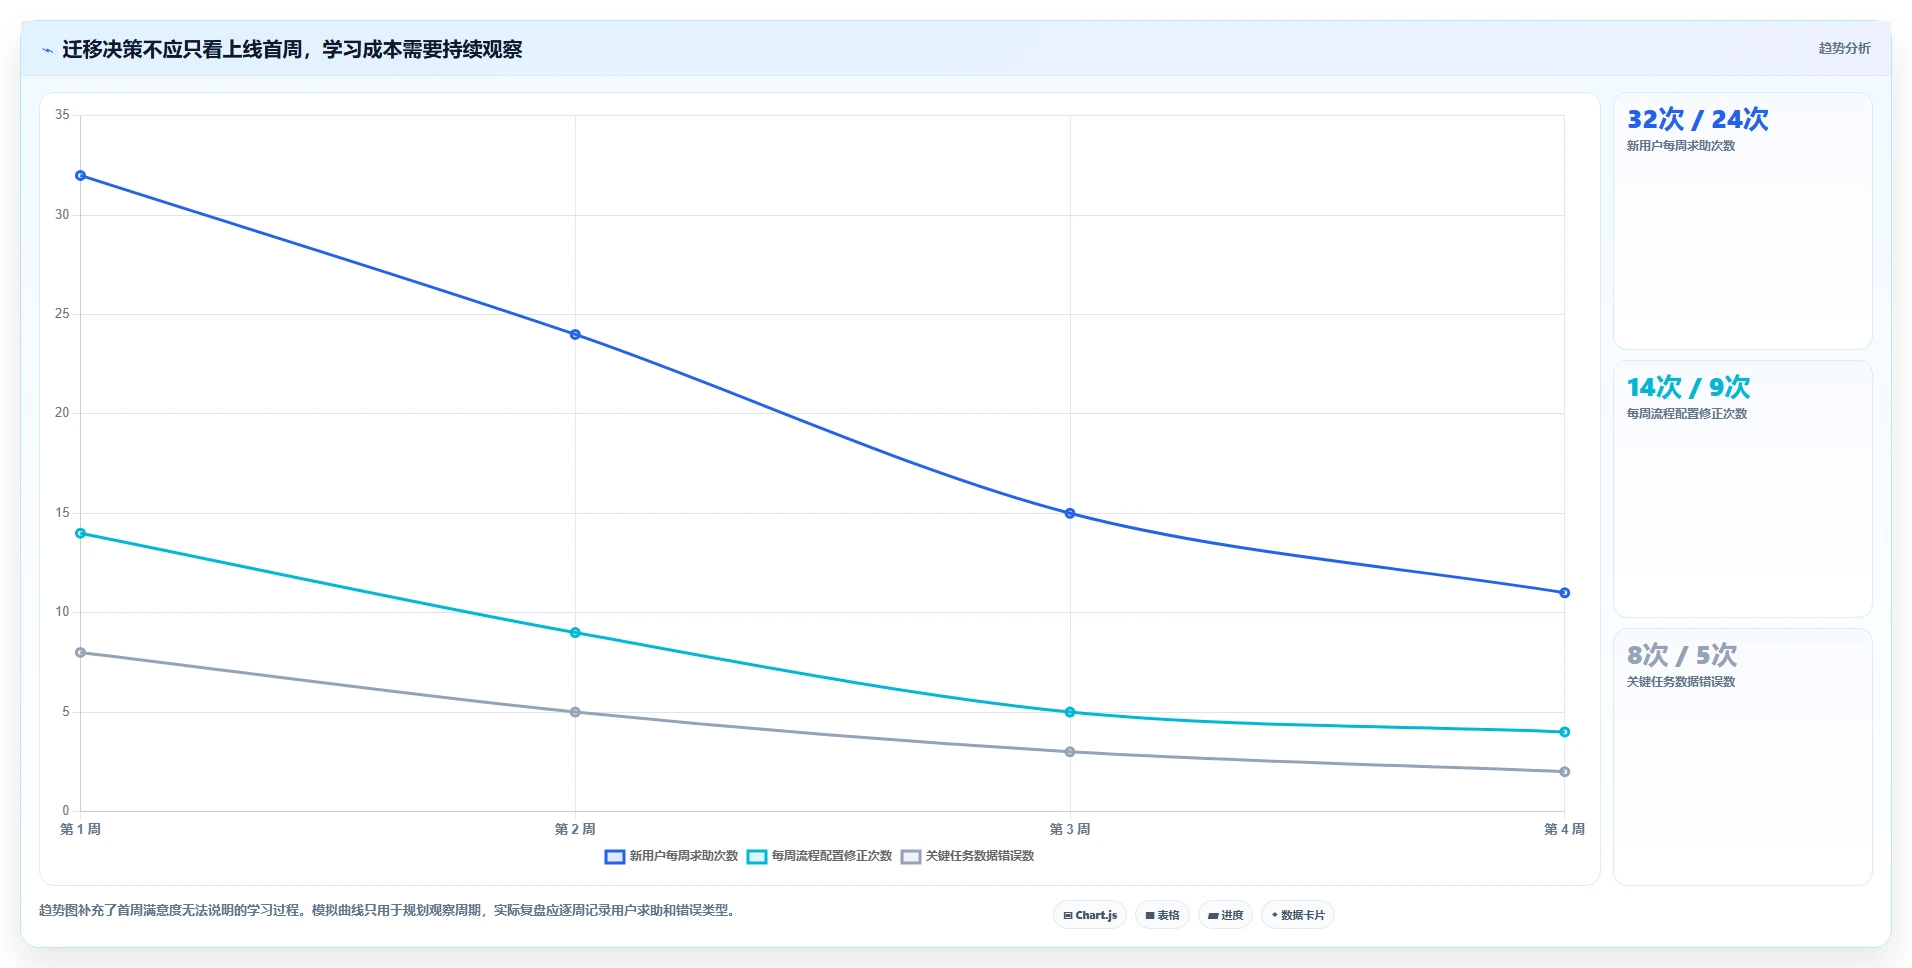Click the 新用户每周求助次数 card caption
The image size is (1912, 968).
point(1681,146)
